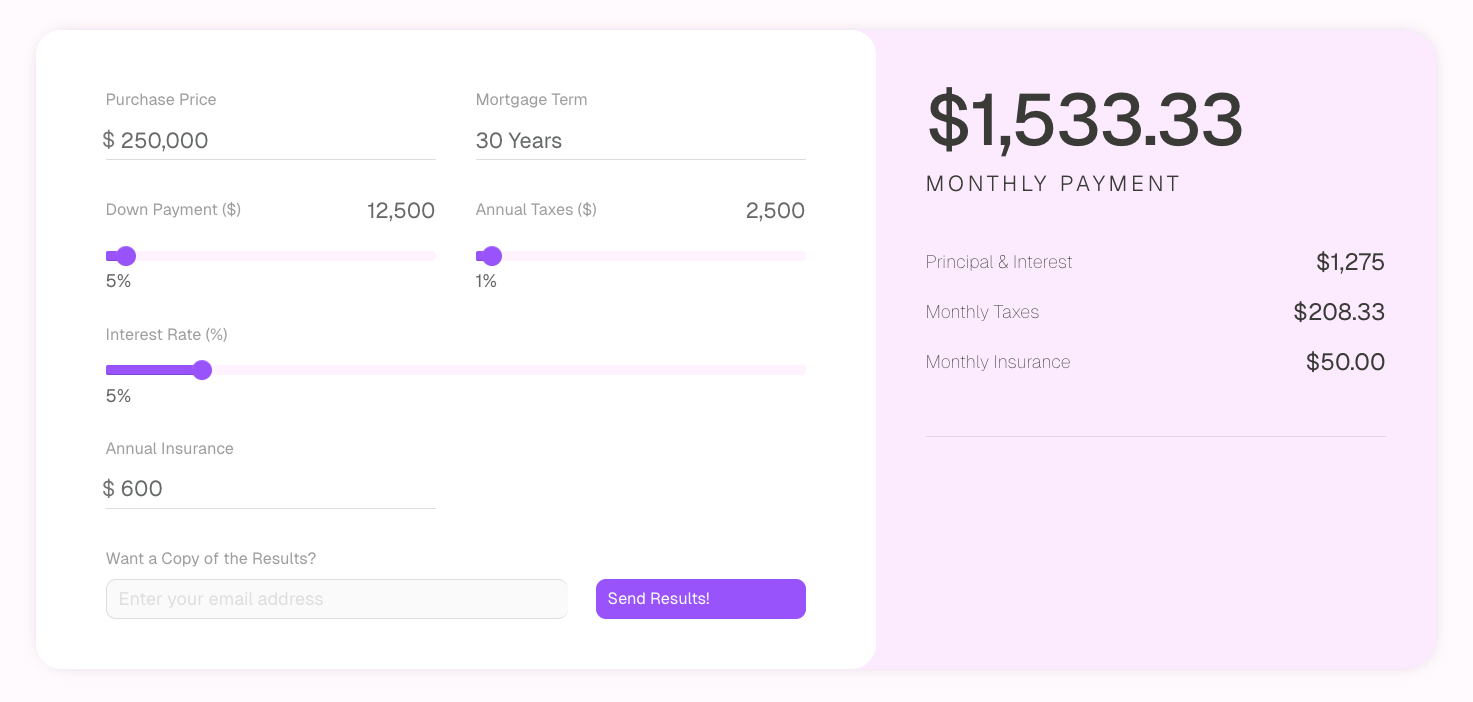This screenshot has height=702, width=1473.
Task: Click the $208.33 Monthly Taxes value
Action: tap(1339, 313)
